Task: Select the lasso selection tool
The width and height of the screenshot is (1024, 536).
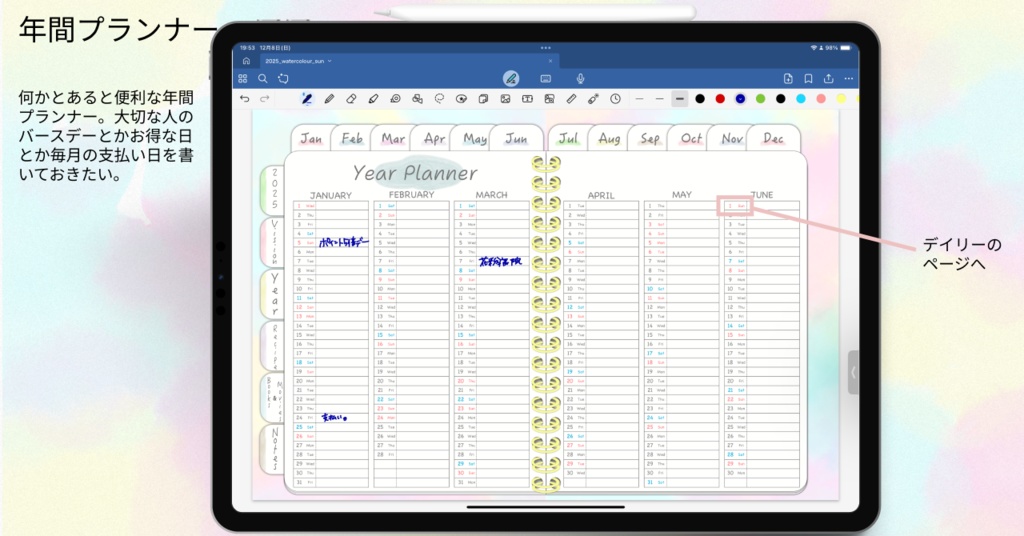Action: click(439, 99)
